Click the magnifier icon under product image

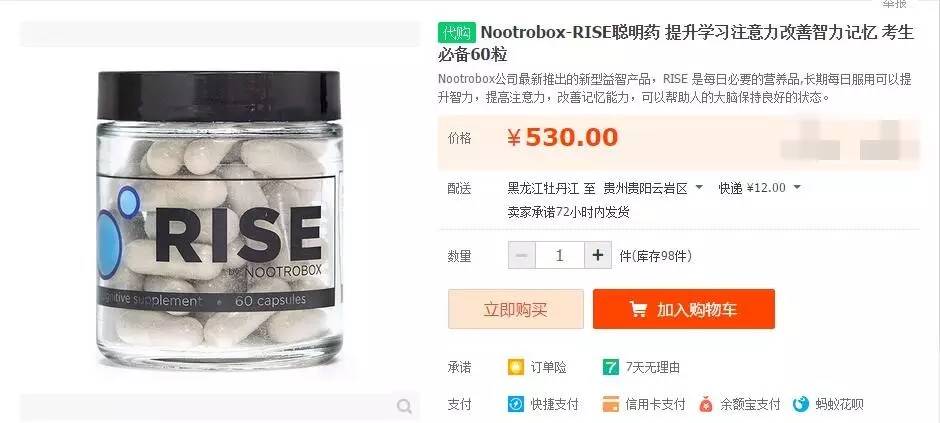405,407
